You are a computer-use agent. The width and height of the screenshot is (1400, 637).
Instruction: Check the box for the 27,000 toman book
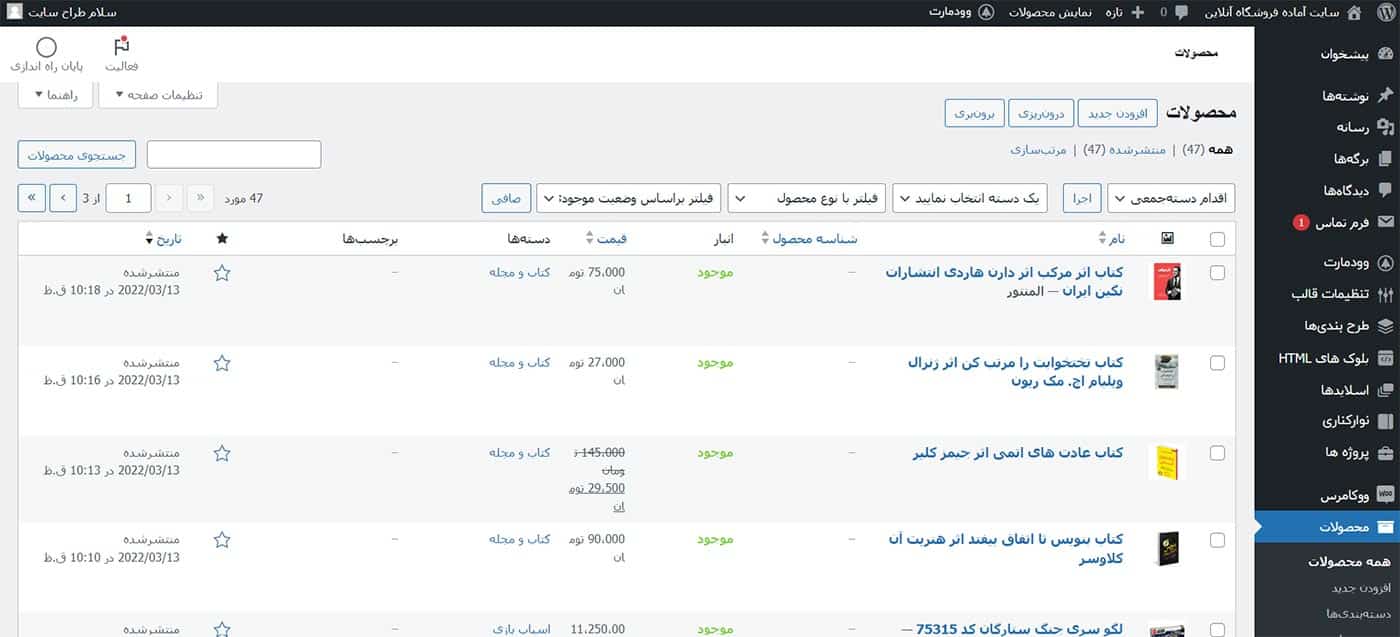[x=1217, y=363]
